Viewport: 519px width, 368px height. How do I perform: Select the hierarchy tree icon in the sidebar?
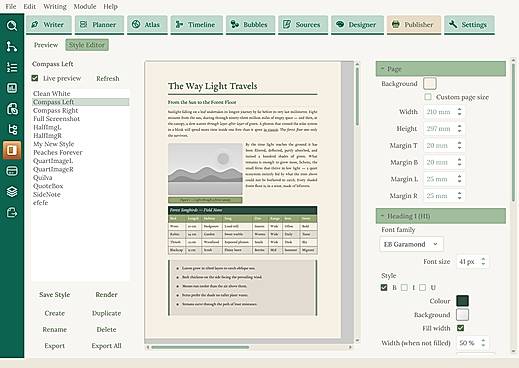[x=12, y=130]
